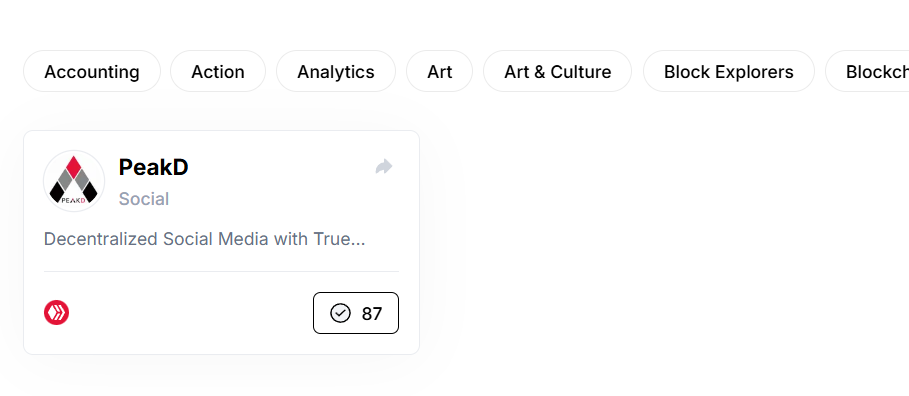The height and width of the screenshot is (396, 909).
Task: Select the Art category chip
Action: coord(439,71)
